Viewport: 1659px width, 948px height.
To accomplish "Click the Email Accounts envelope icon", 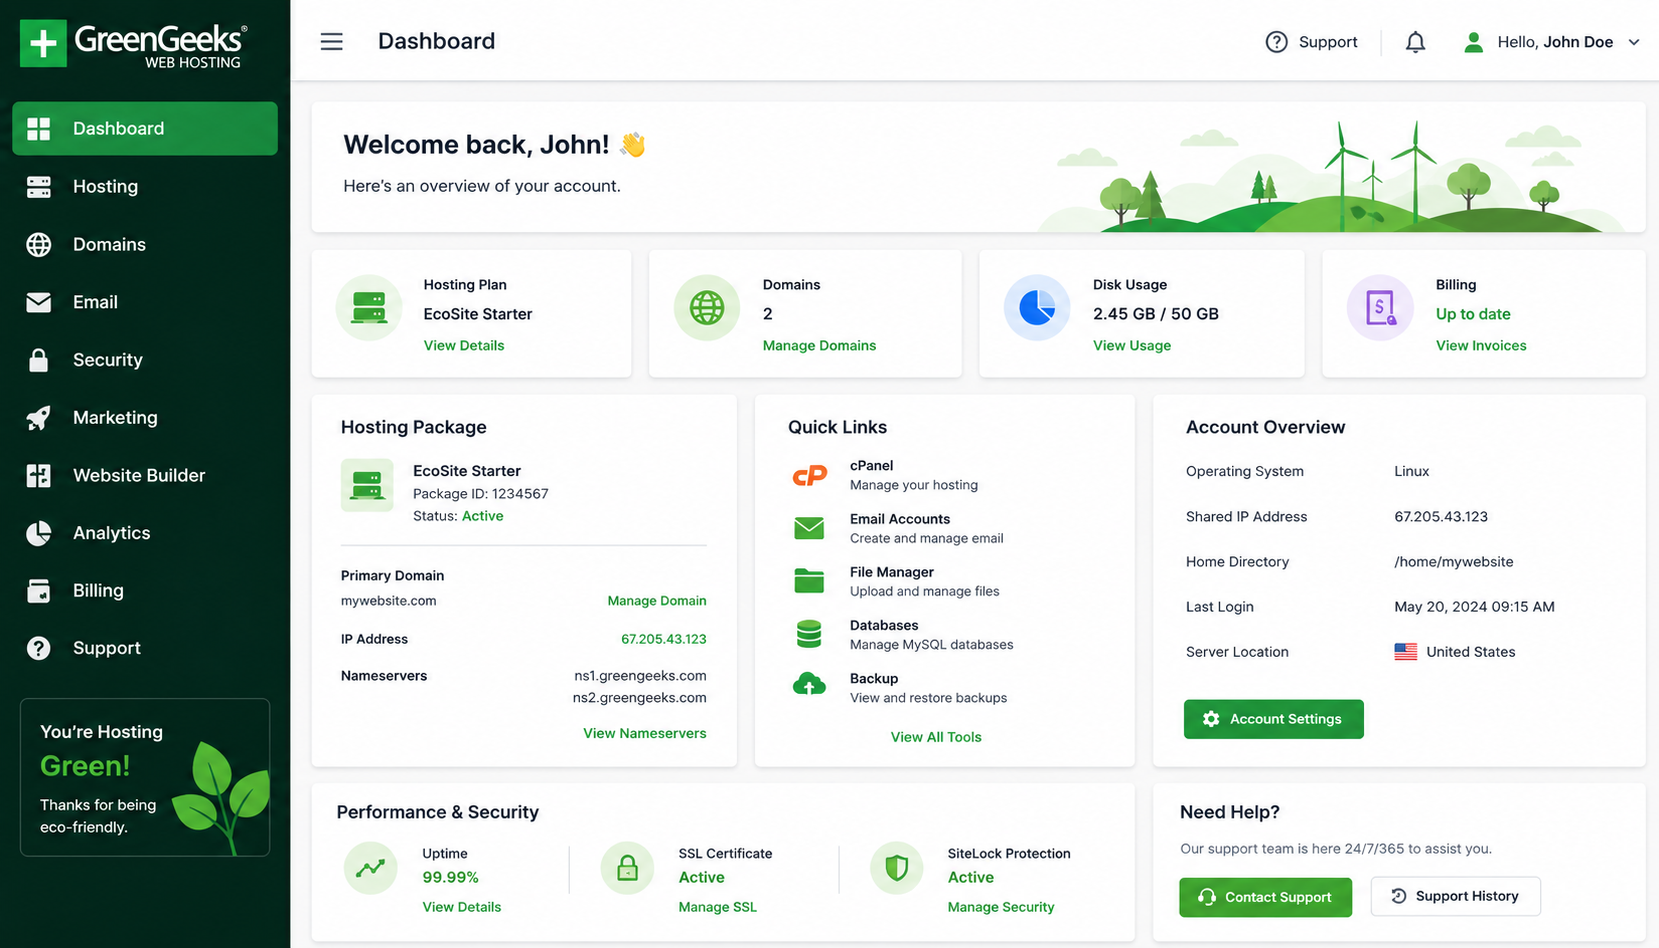I will coord(809,528).
